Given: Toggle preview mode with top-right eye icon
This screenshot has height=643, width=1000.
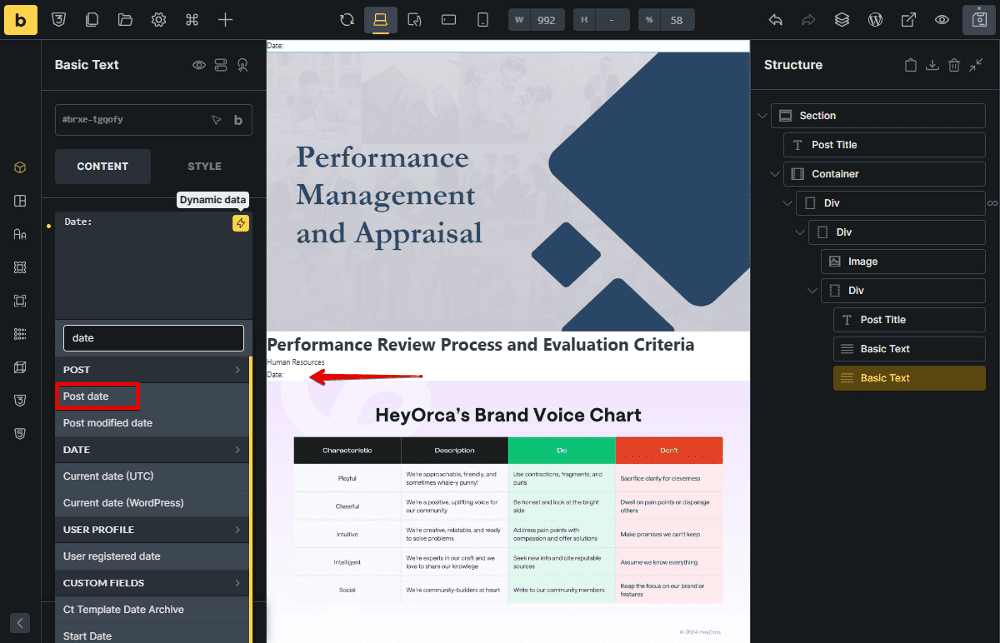Looking at the screenshot, I should [941, 20].
